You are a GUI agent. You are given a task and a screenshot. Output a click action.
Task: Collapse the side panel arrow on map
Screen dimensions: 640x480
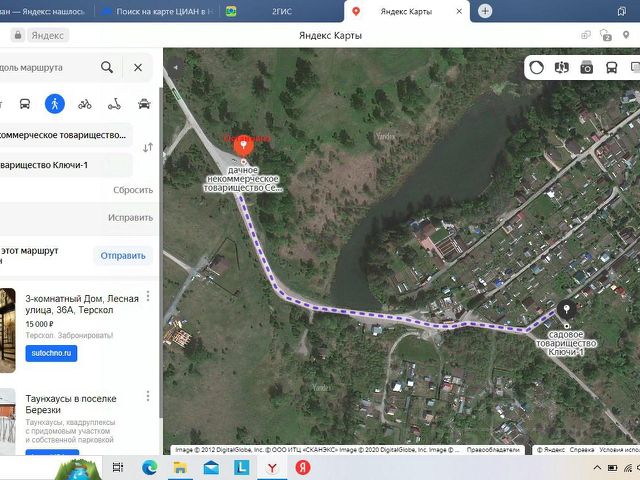coord(176,67)
